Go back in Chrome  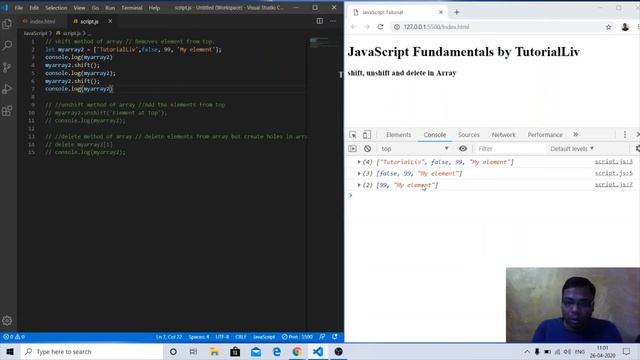tap(353, 27)
